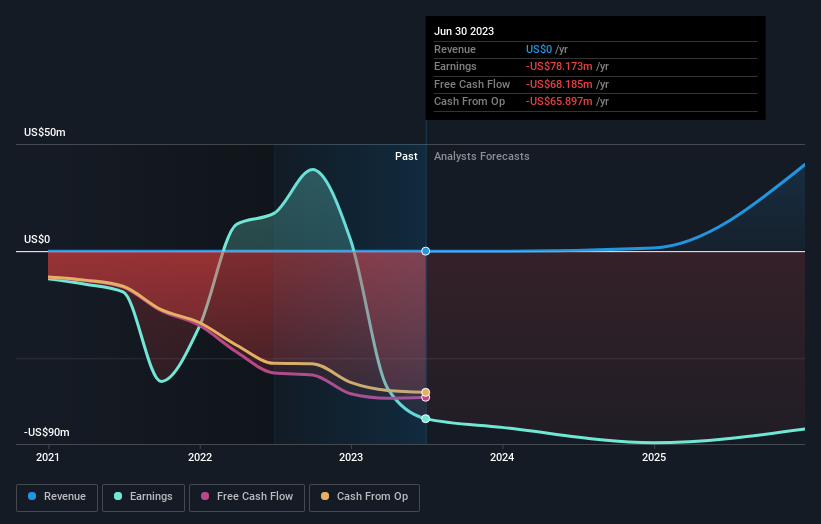Click the blue Revenue data point marker
The width and height of the screenshot is (821, 524).
coord(426,251)
